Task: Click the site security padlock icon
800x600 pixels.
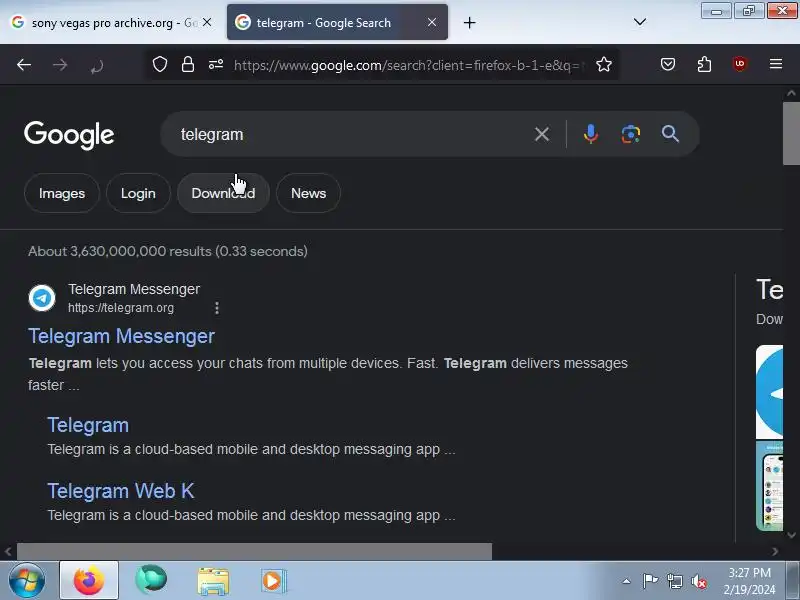Action: click(x=188, y=64)
